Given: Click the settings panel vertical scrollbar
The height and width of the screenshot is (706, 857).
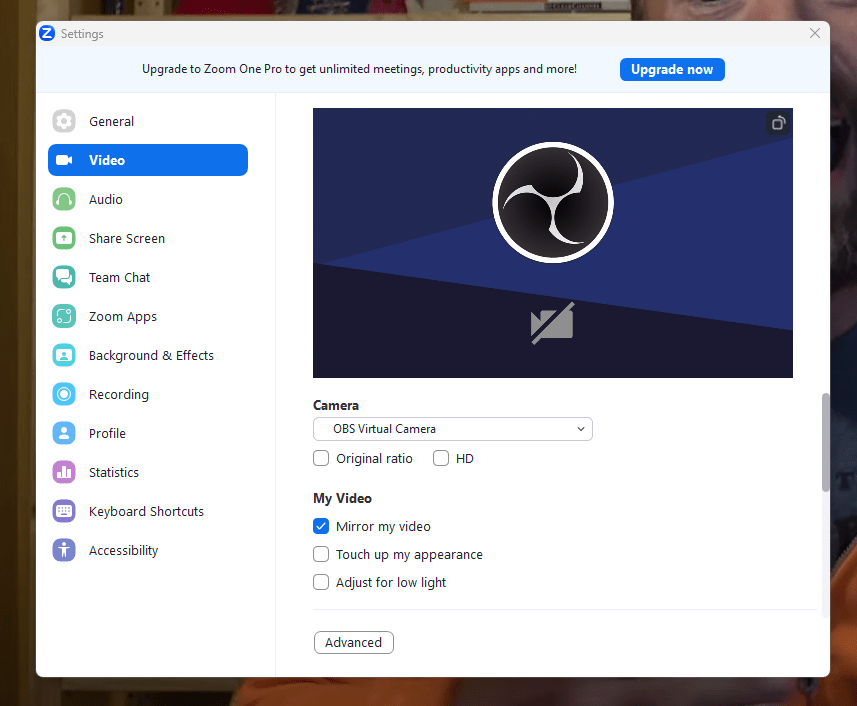Looking at the screenshot, I should coord(825,442).
